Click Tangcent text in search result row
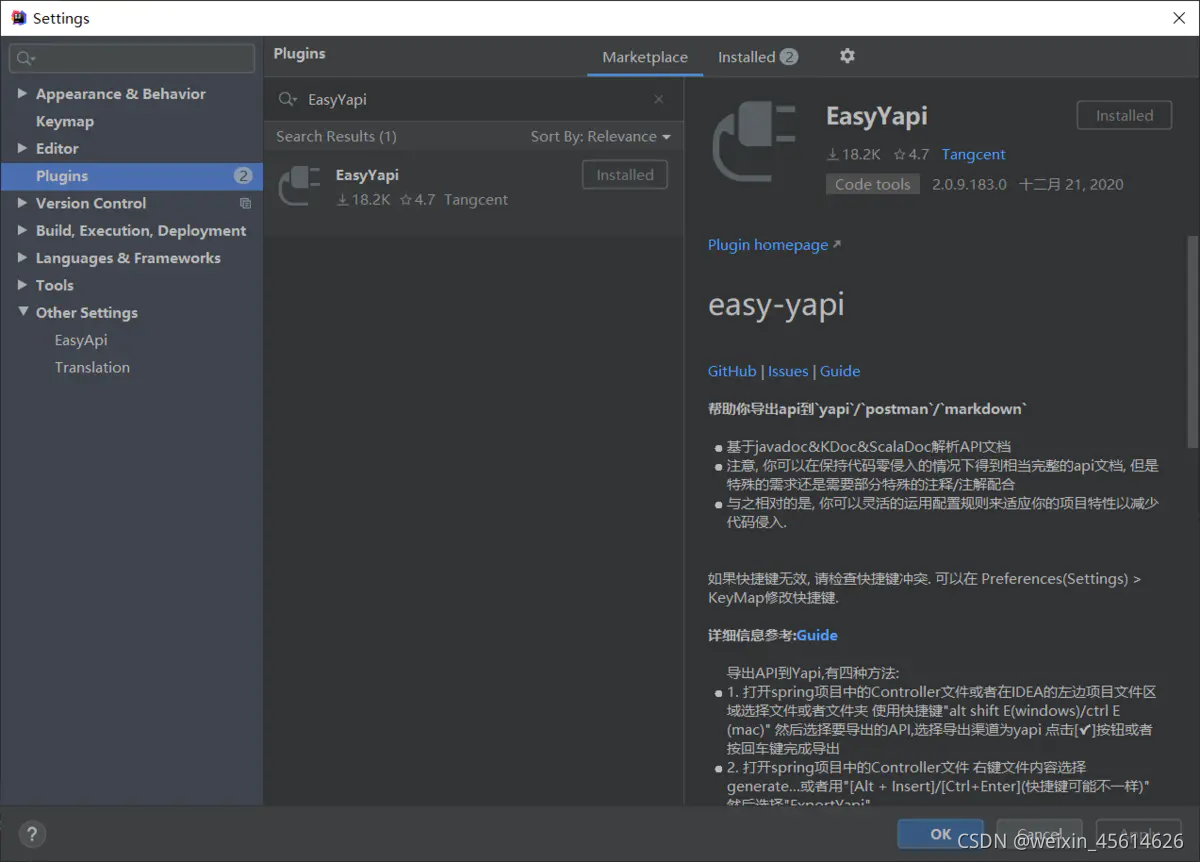The image size is (1200, 862). point(476,200)
